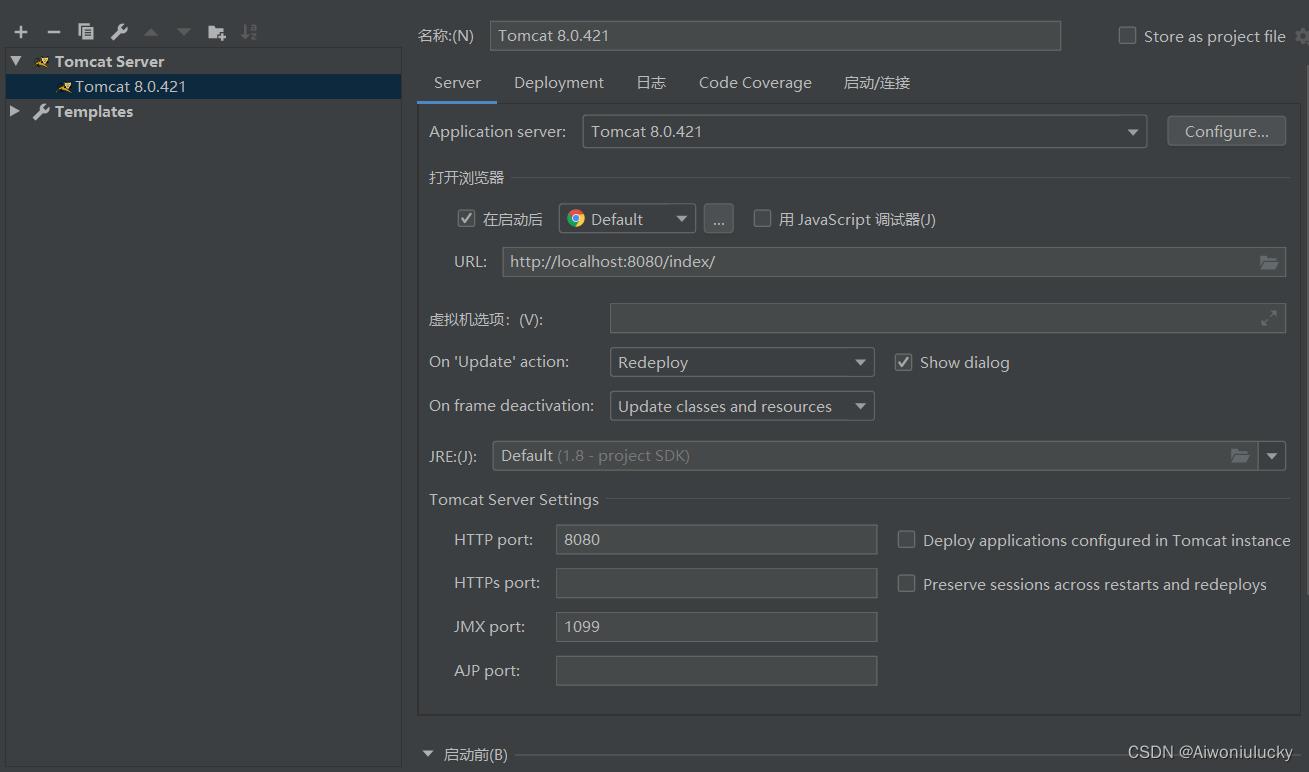Open the Code Coverage tab
Viewport: 1309px width, 772px height.
(x=755, y=83)
